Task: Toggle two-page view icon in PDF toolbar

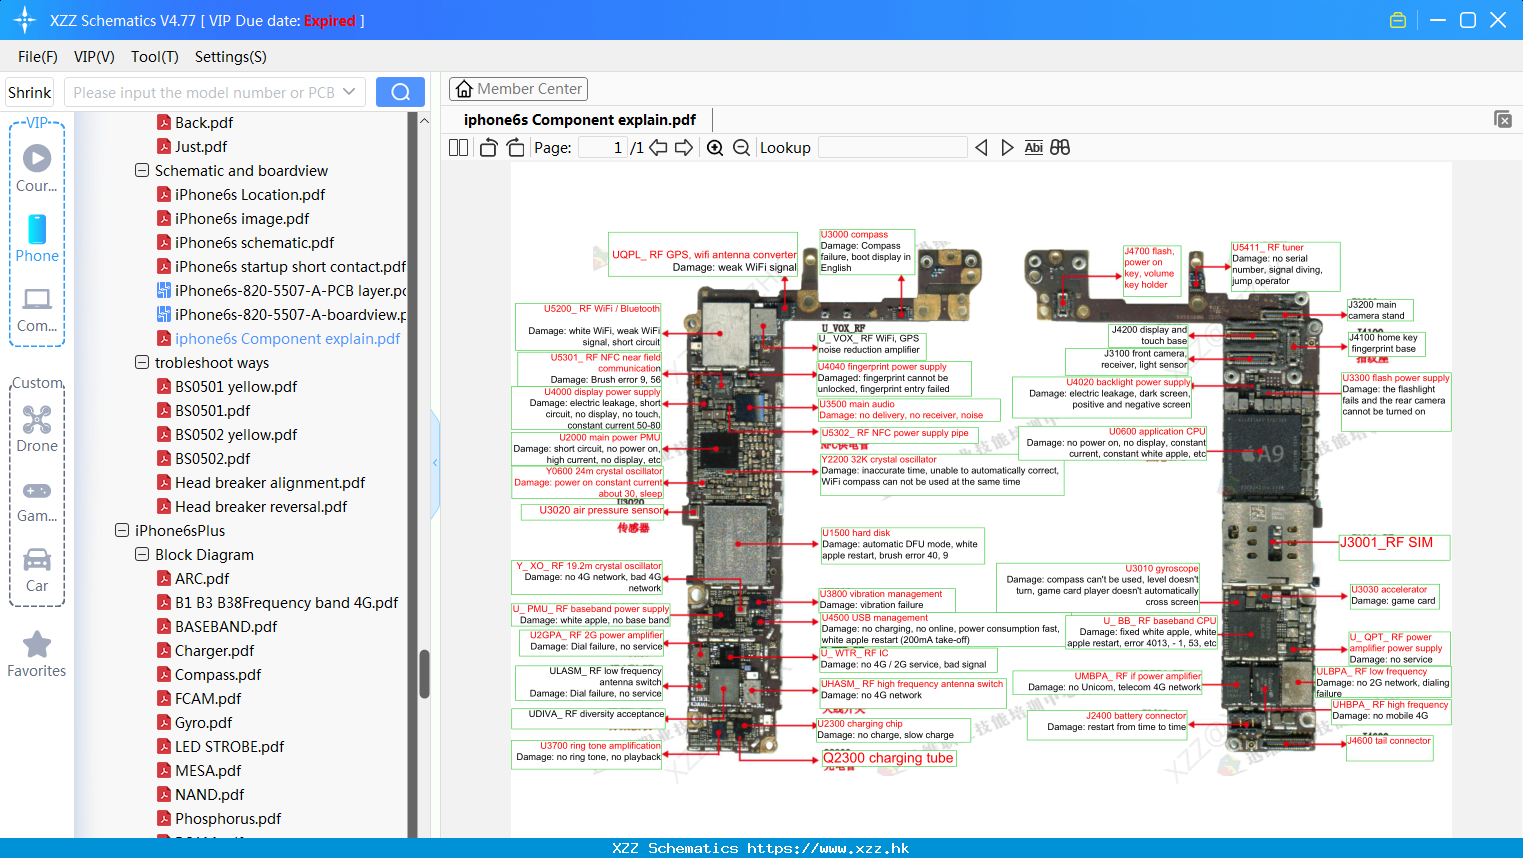Action: [458, 147]
